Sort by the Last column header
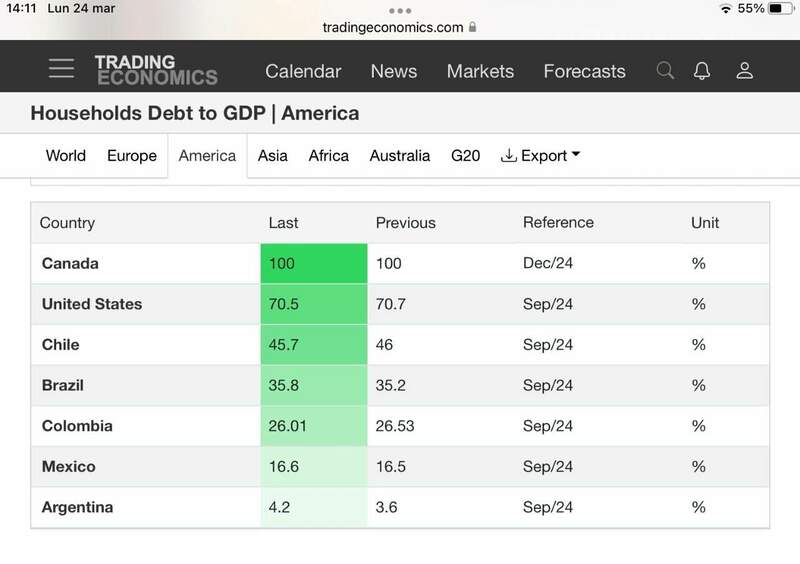The image size is (800, 564). pos(284,222)
